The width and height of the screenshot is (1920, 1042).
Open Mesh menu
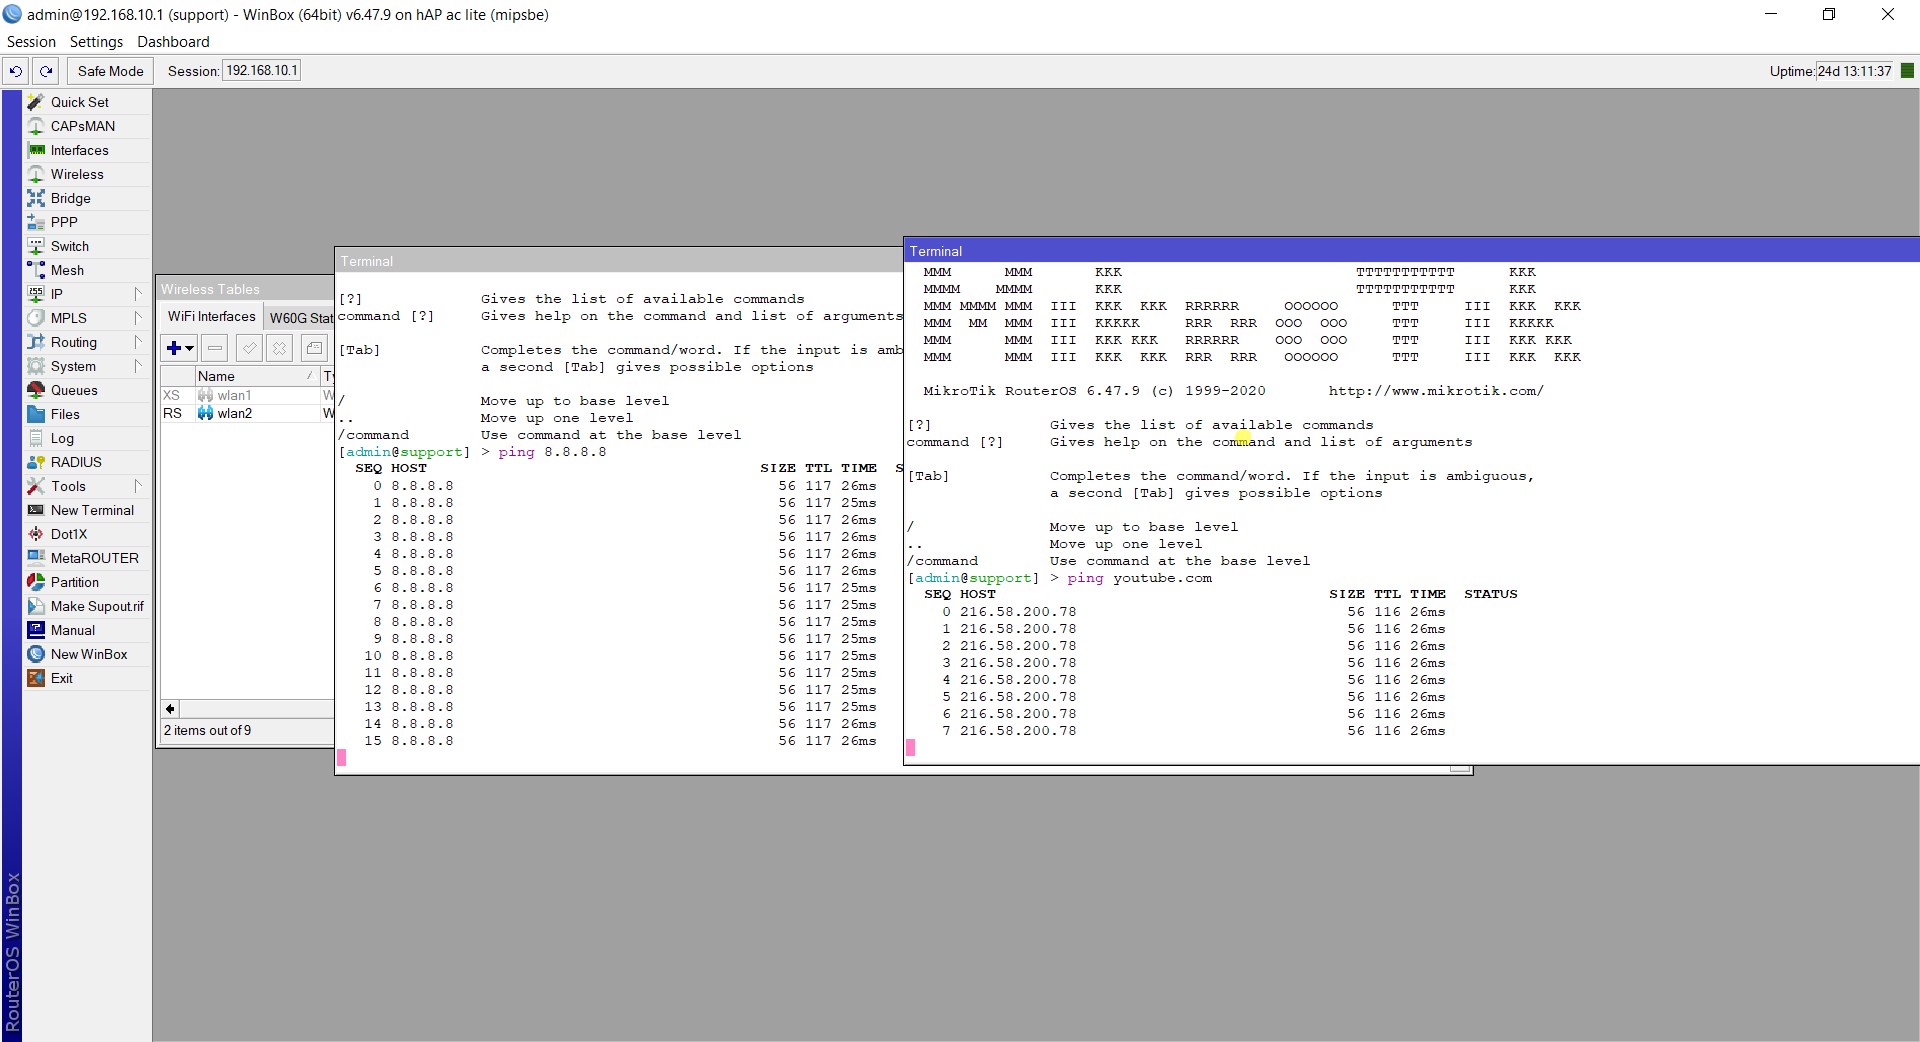pos(67,270)
